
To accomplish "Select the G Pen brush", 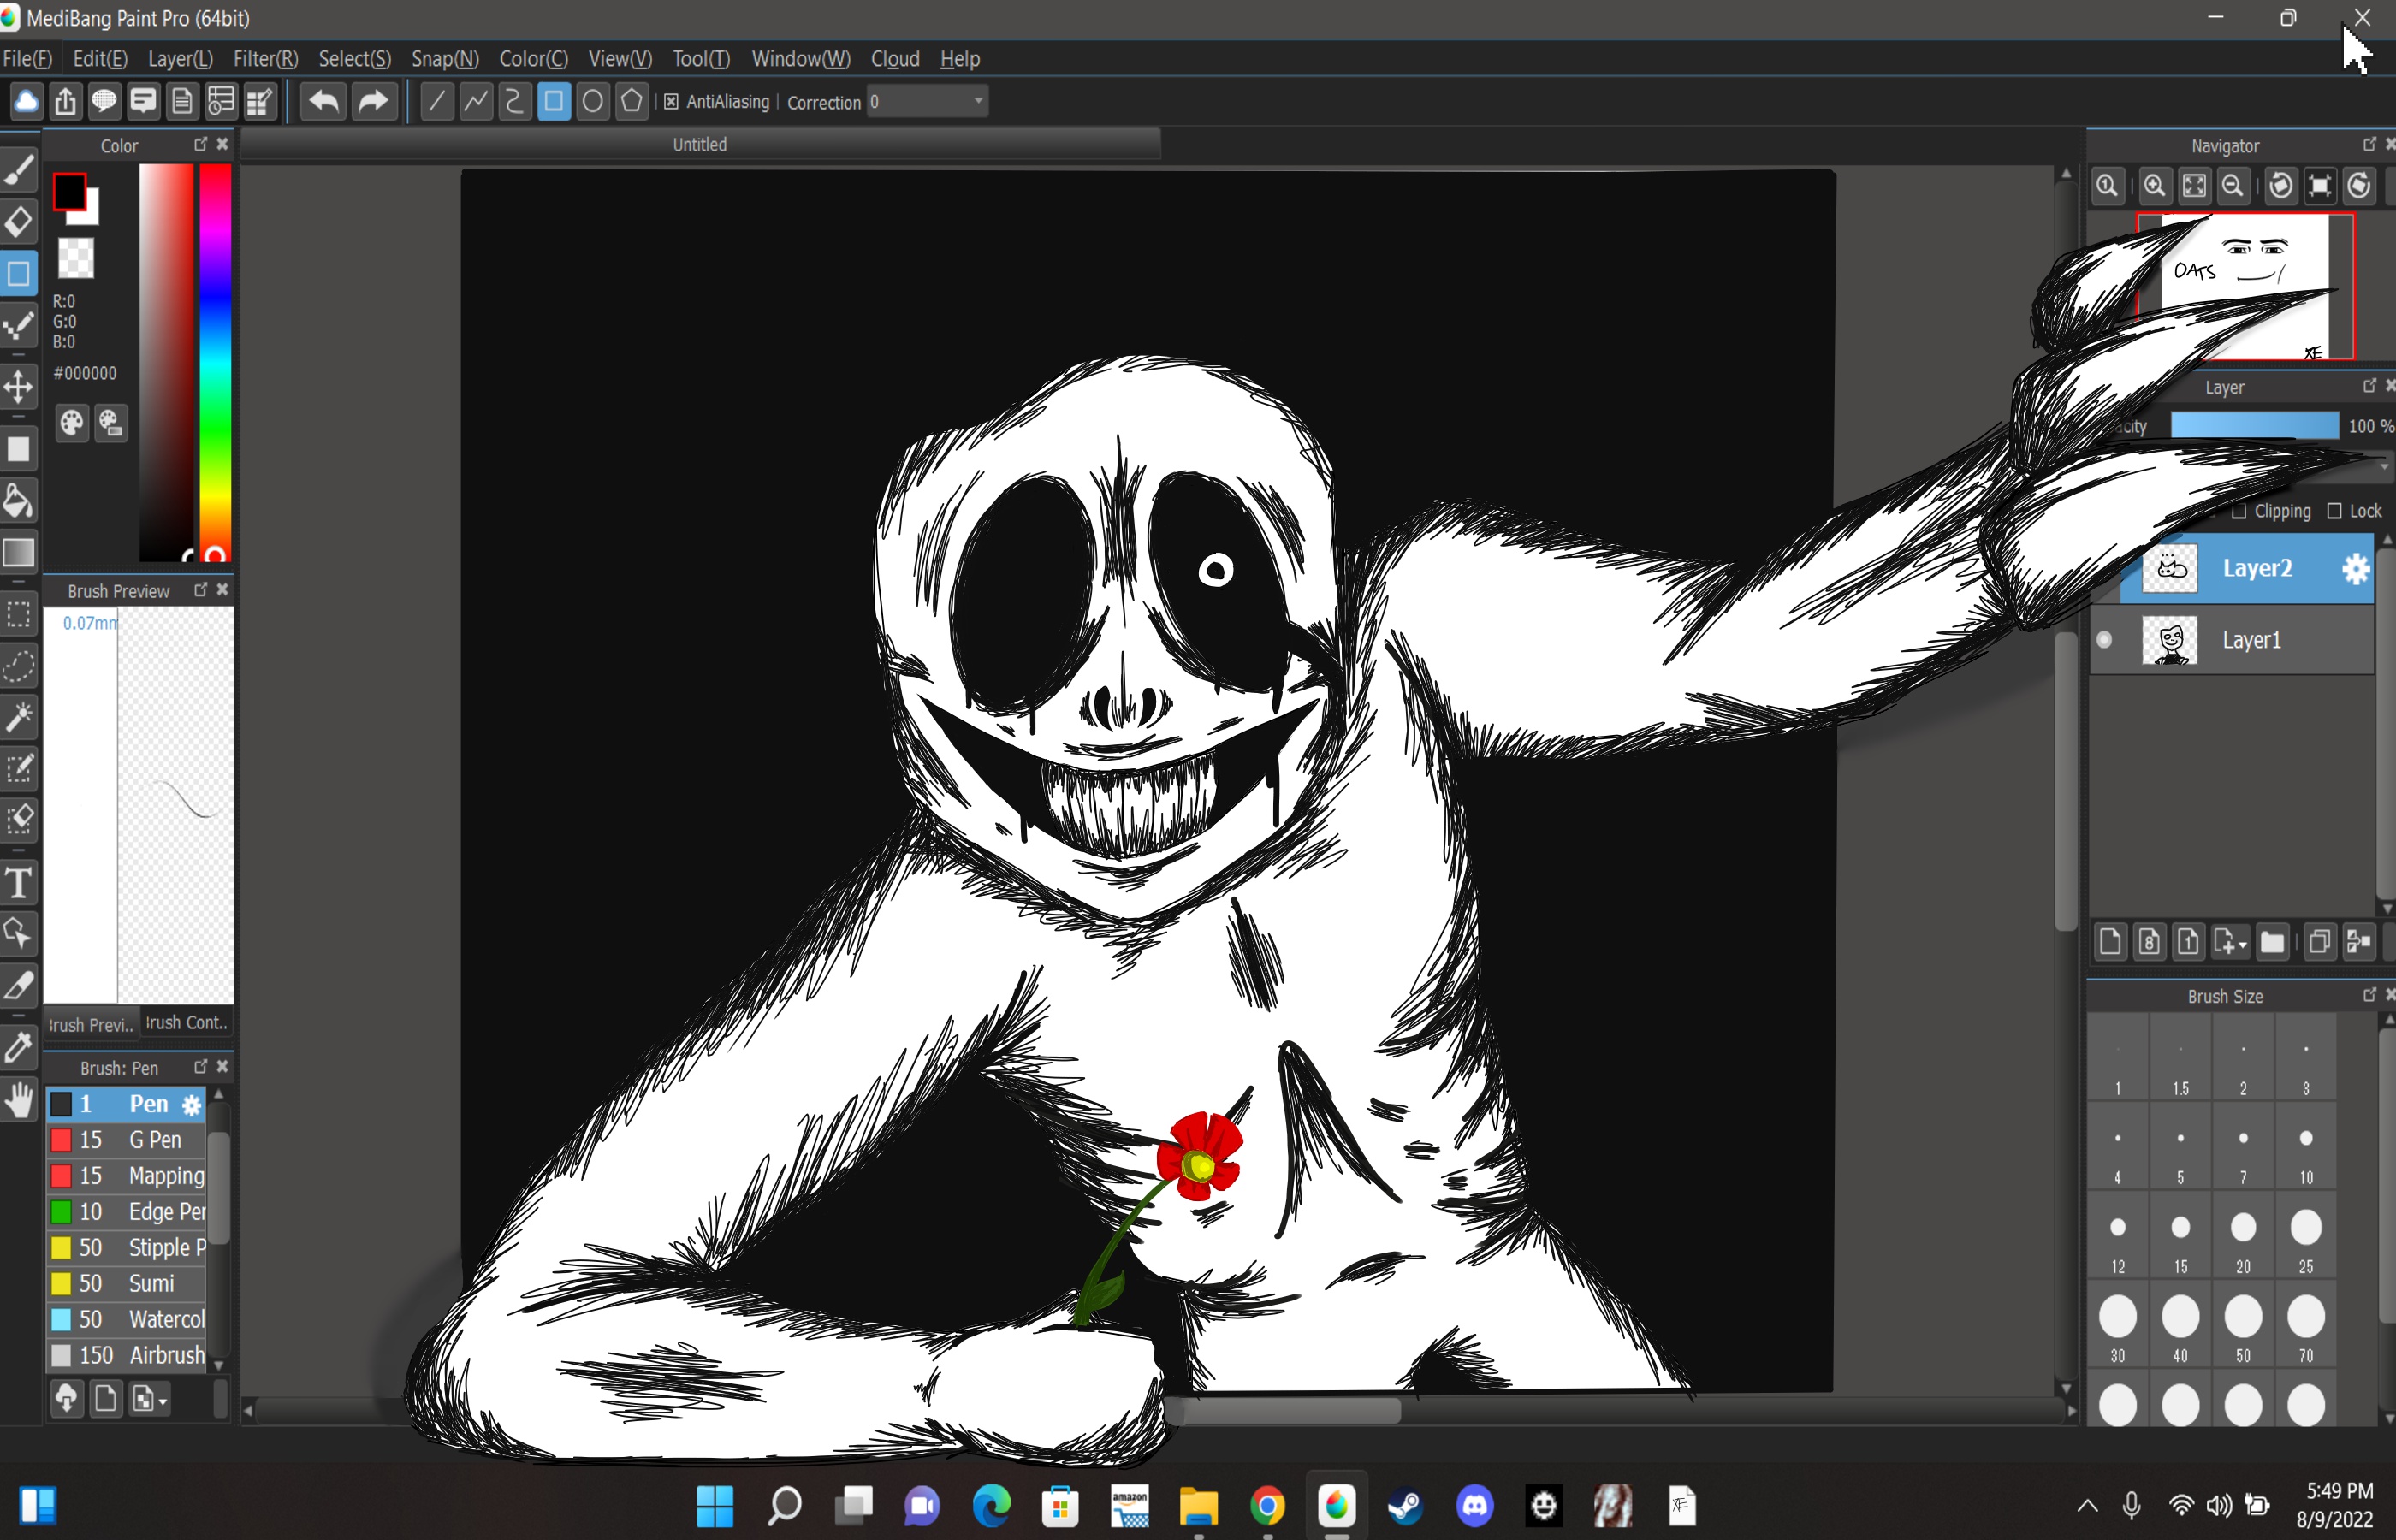I will (x=154, y=1140).
